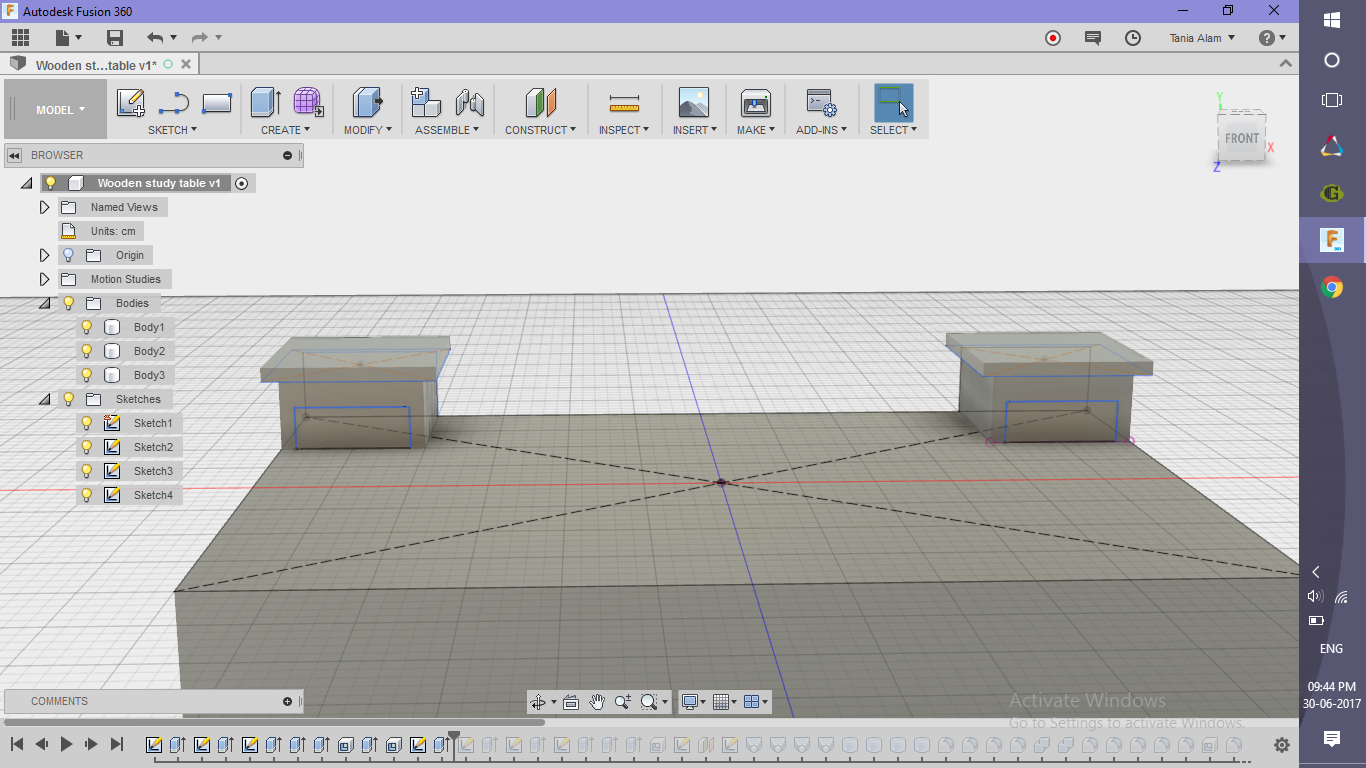The height and width of the screenshot is (768, 1366).
Task: Open the Tania Alam account menu
Action: pos(1202,38)
